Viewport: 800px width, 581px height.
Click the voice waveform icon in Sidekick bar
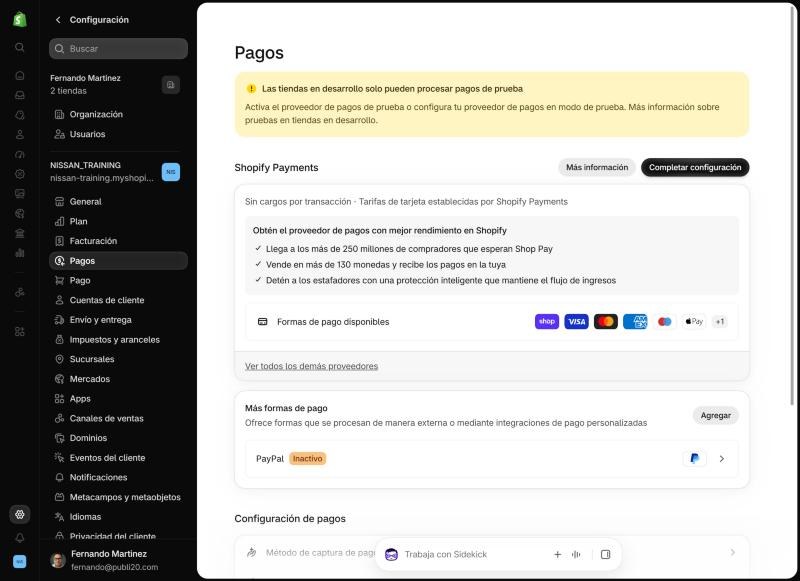tap(576, 554)
